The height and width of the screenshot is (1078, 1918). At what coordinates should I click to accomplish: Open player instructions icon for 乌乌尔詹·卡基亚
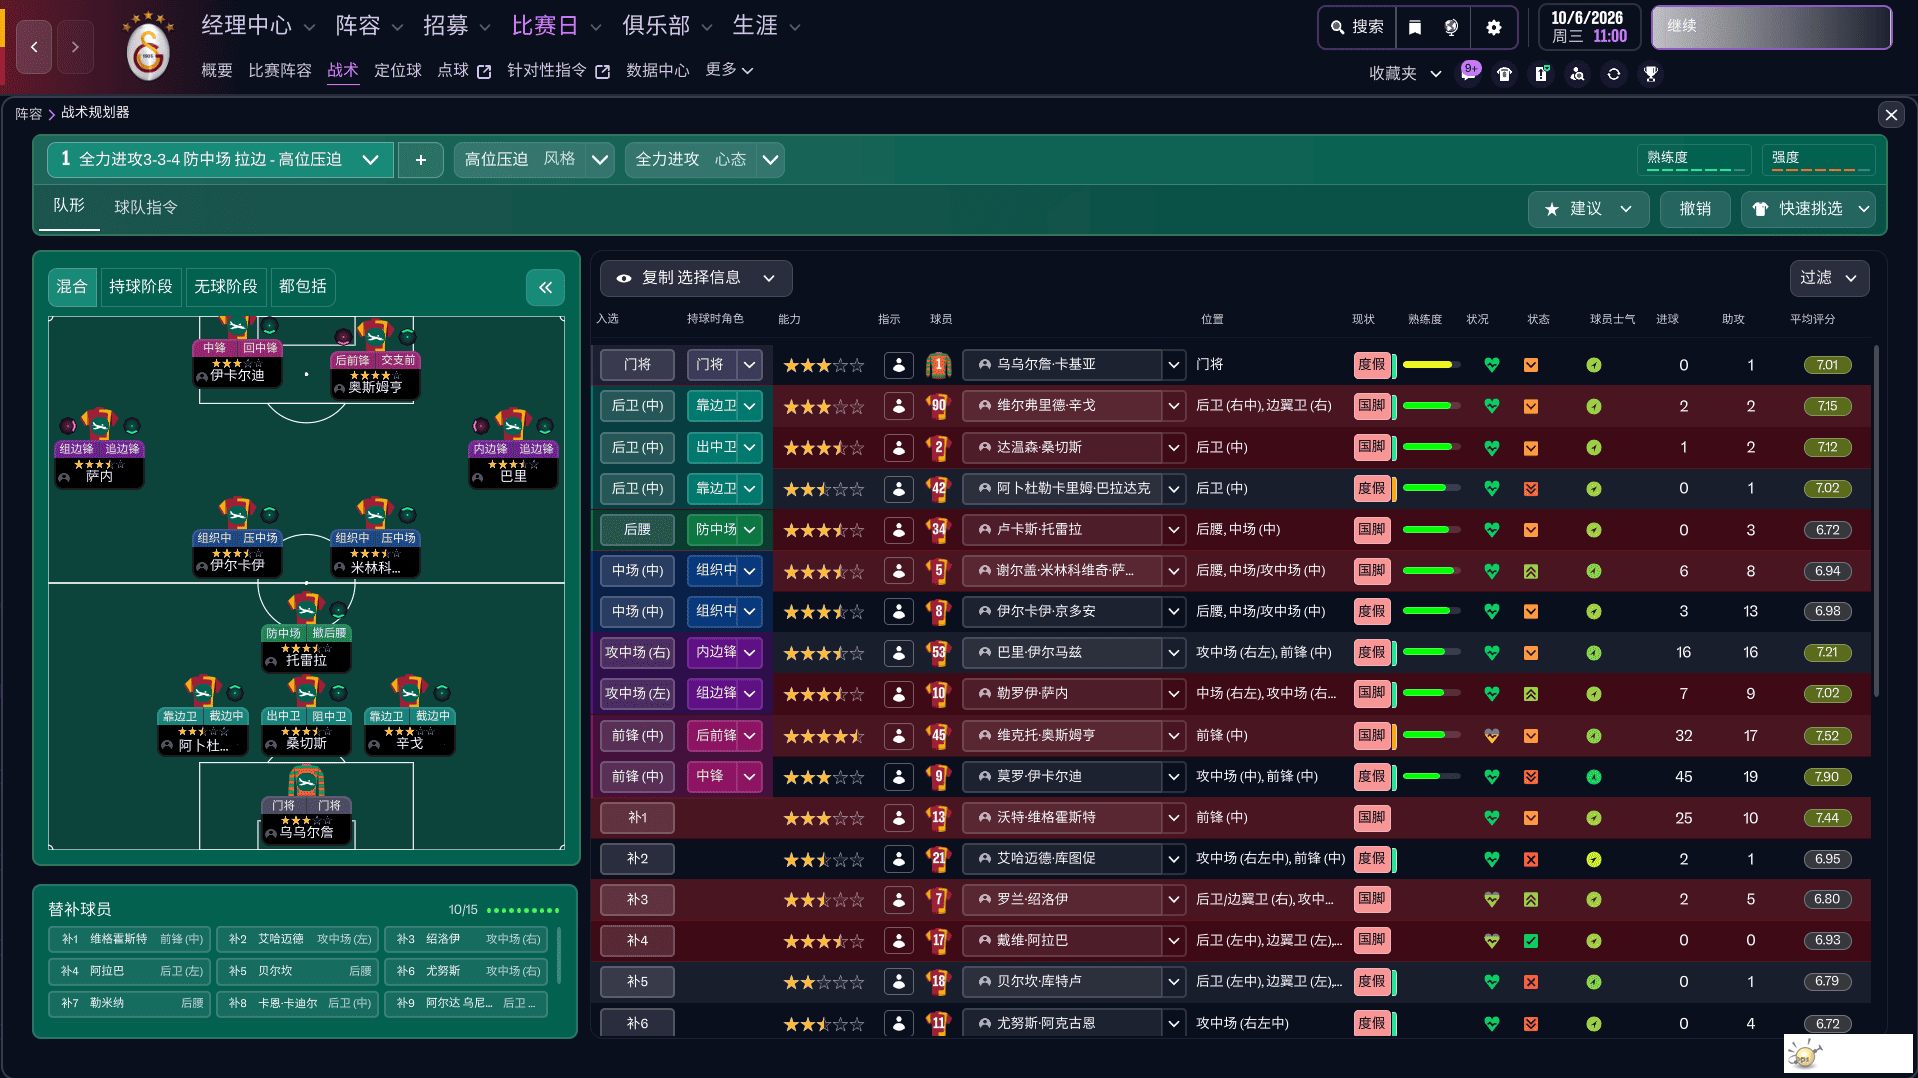[898, 365]
